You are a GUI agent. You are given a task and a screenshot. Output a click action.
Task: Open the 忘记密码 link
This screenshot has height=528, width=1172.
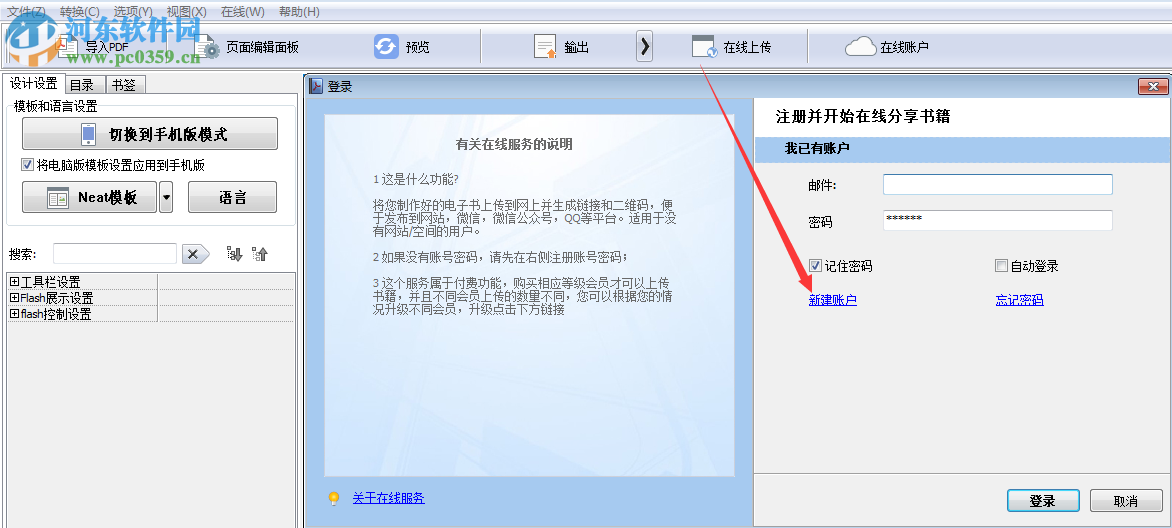click(x=1020, y=300)
